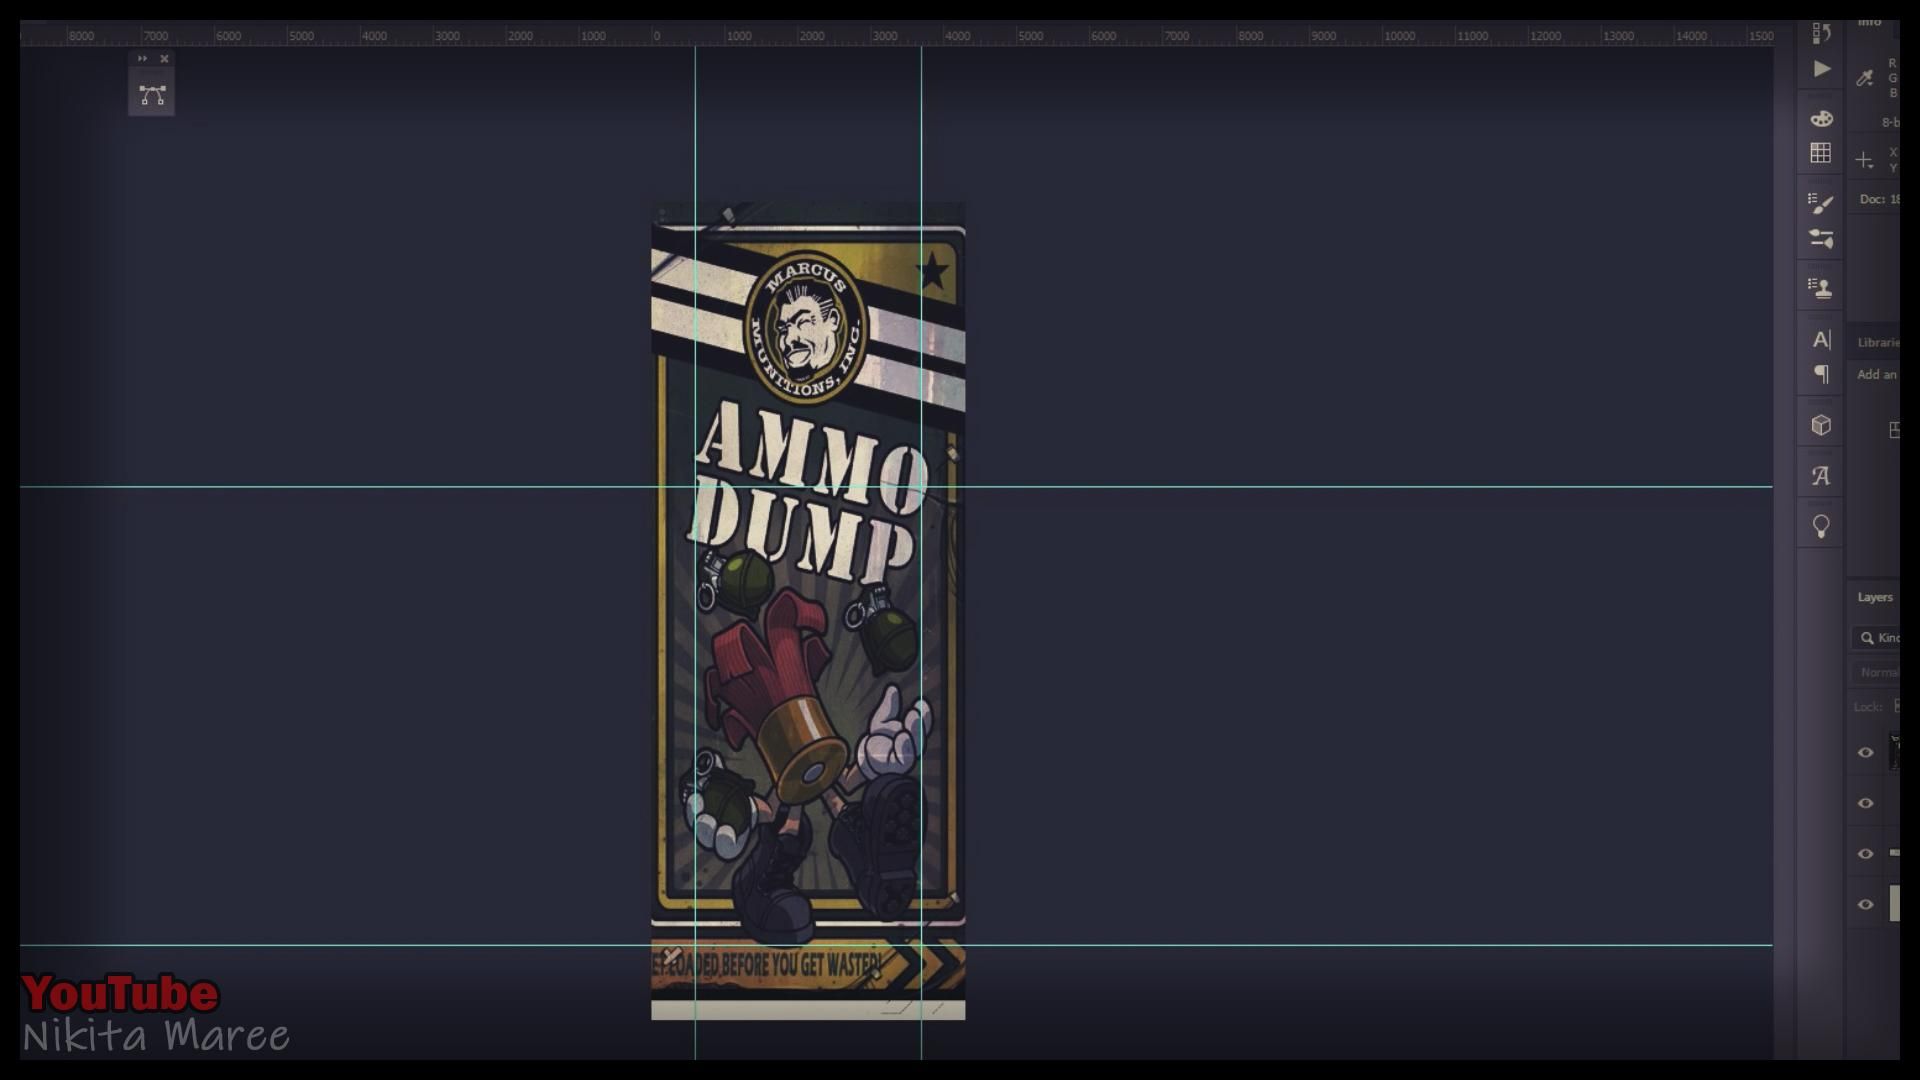
Task: Open the Learn lightbulb panel icon
Action: tap(1821, 527)
